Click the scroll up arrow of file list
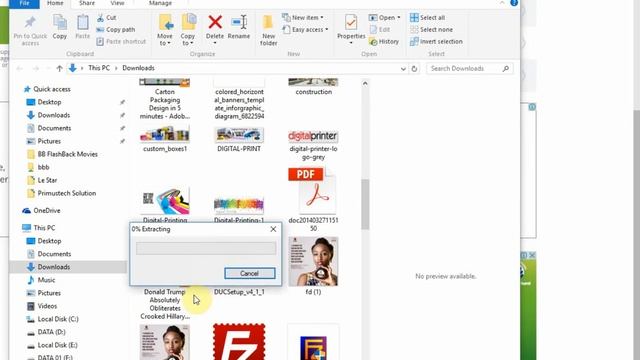Screen dimensions: 640x360 (x=365, y=84)
